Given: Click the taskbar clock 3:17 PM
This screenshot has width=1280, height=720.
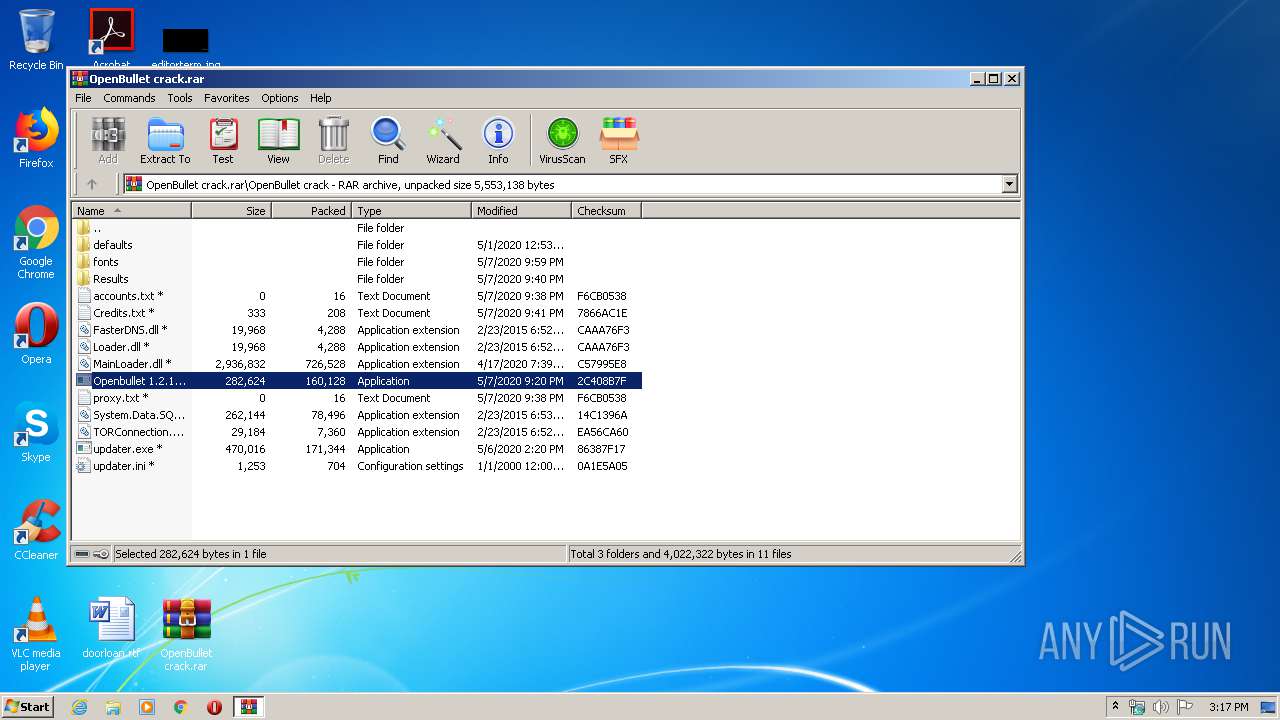Looking at the screenshot, I should click(x=1228, y=707).
